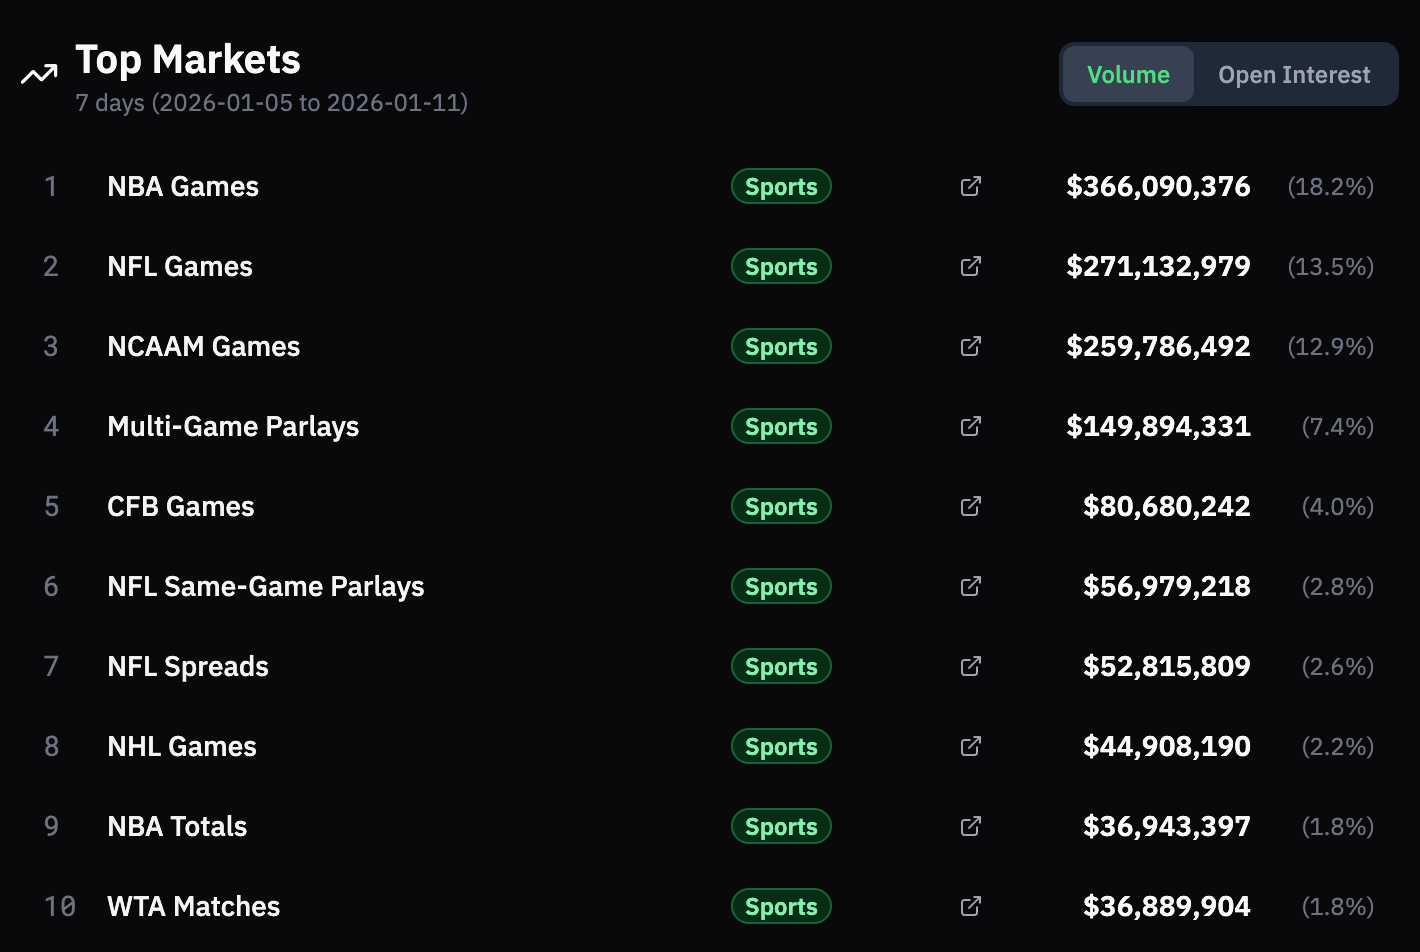Open external link for NCAAM Games

click(x=970, y=346)
